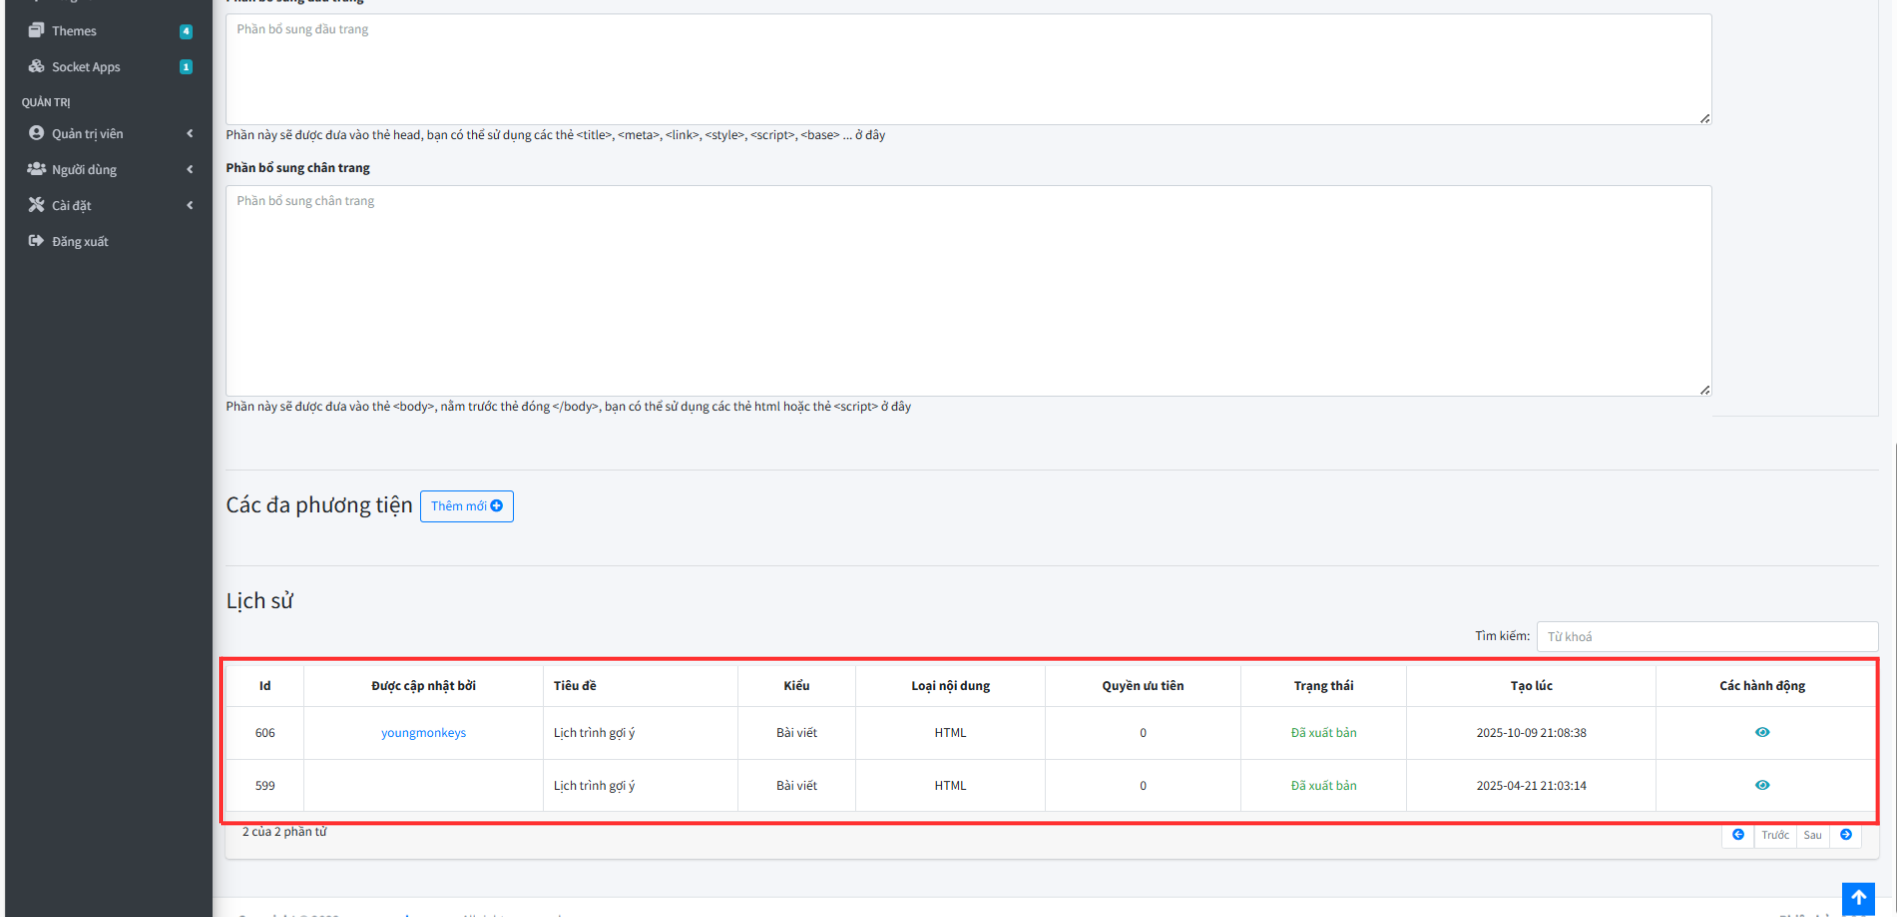The width and height of the screenshot is (1897, 917).
Task: Open the youngmonkeys user link
Action: 423,733
